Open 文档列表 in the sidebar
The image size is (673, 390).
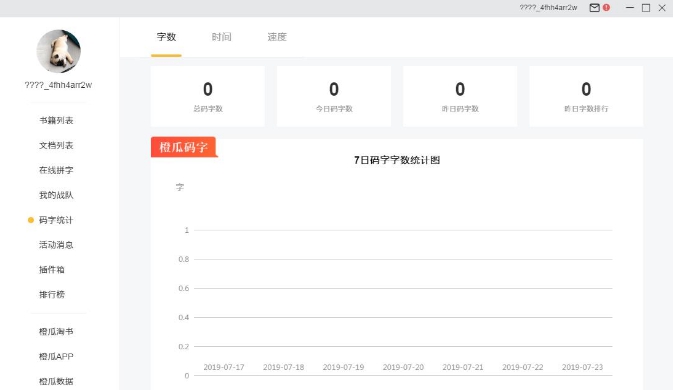[56, 145]
